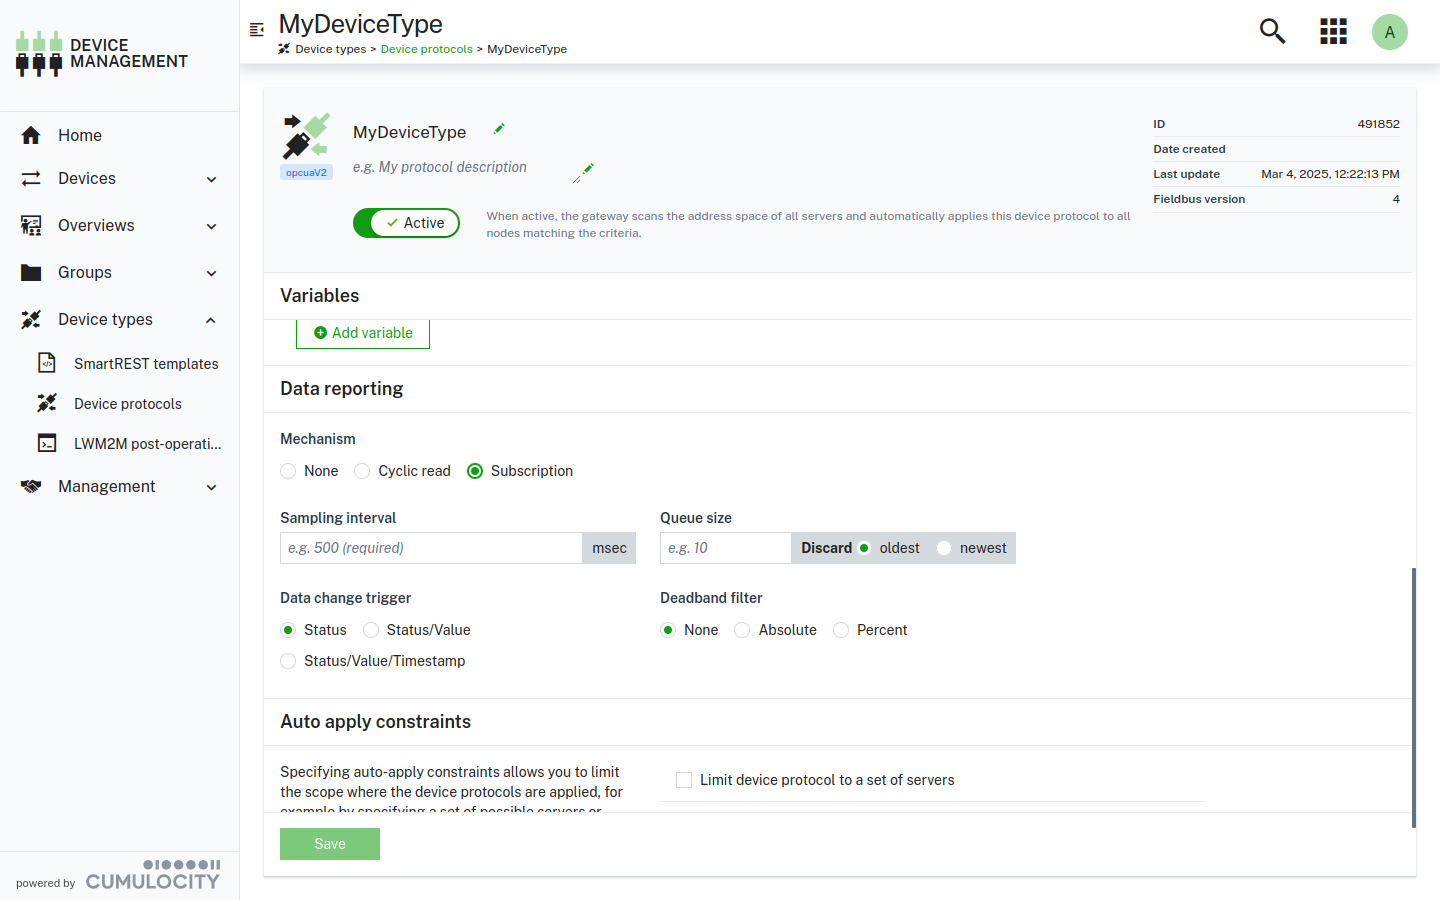Click the Add variable button
The height and width of the screenshot is (900, 1440).
(363, 333)
